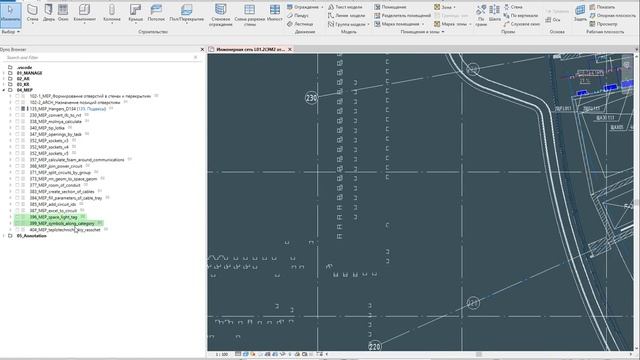The image size is (640, 360).
Task: Choose the Крыша (Roof) tool
Action: pos(136,13)
